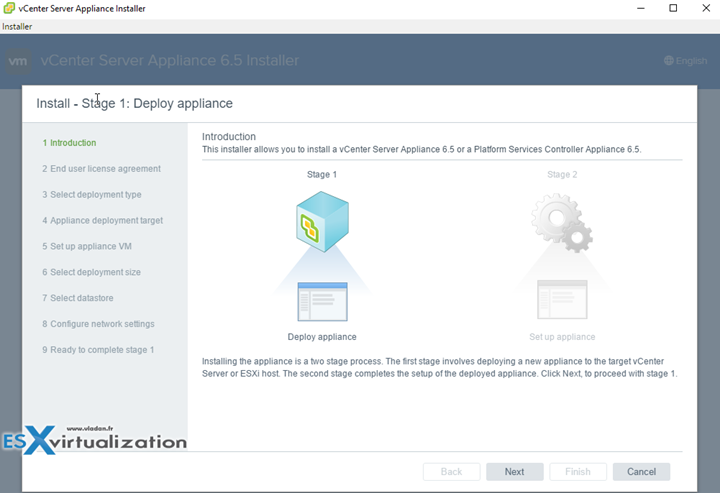
Task: Select step 8 Configure network settings
Action: pyautogui.click(x=98, y=324)
